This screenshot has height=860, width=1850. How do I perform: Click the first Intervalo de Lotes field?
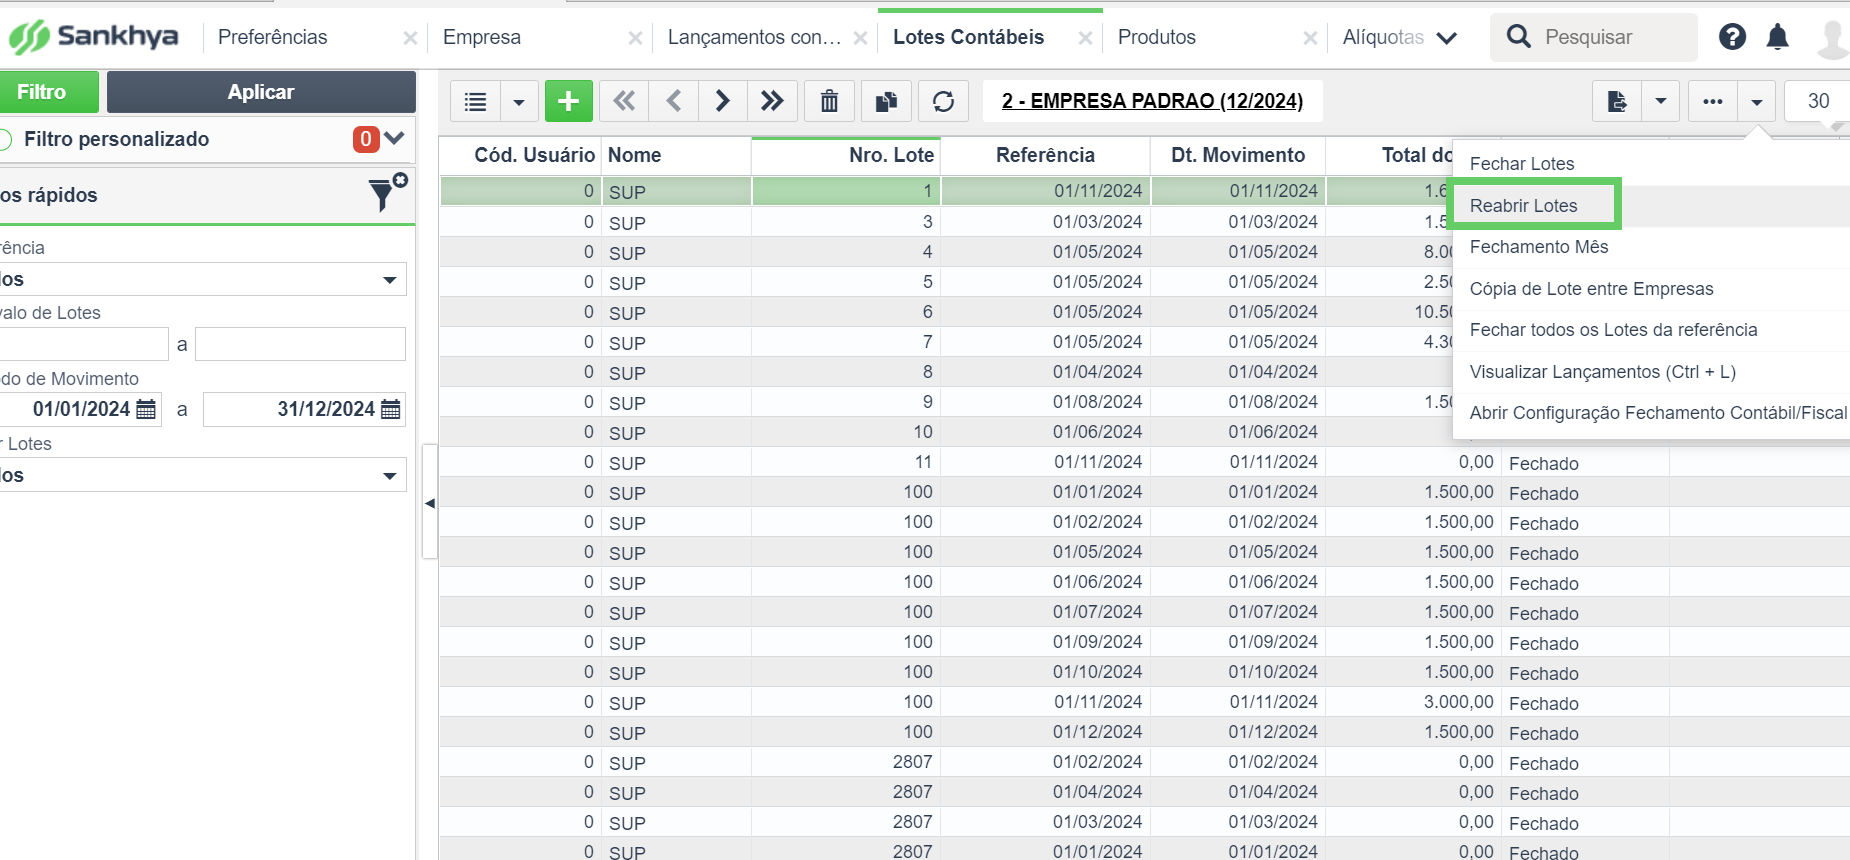pyautogui.click(x=84, y=344)
